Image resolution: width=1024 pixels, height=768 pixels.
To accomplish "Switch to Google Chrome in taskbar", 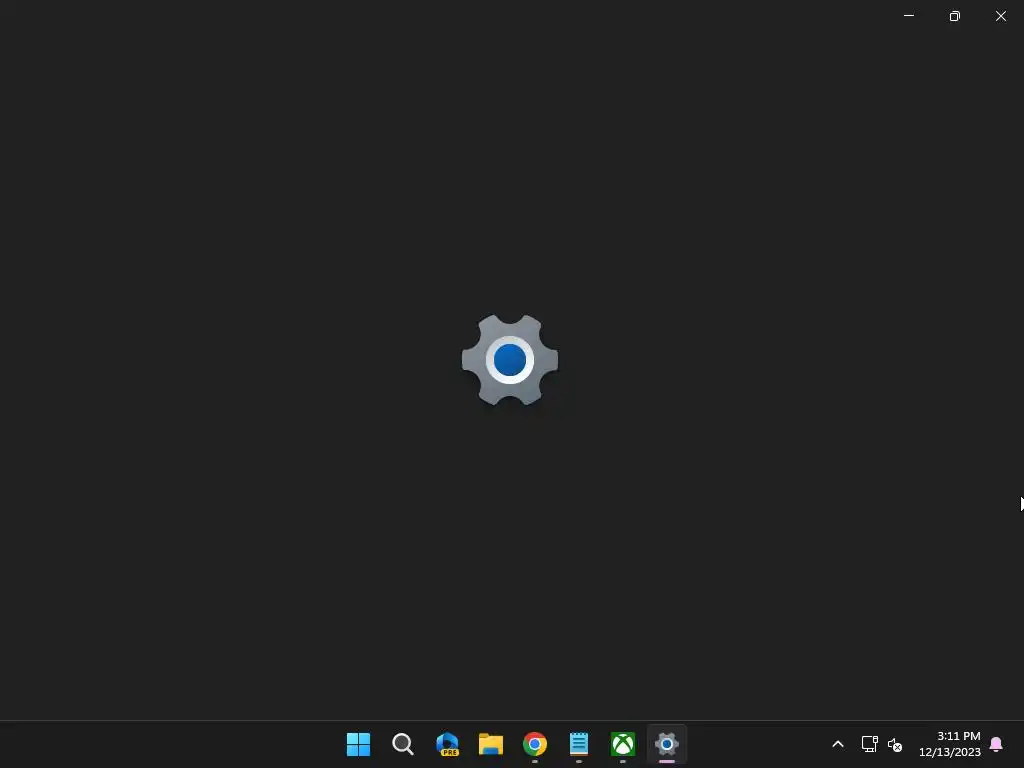I will click(x=535, y=744).
